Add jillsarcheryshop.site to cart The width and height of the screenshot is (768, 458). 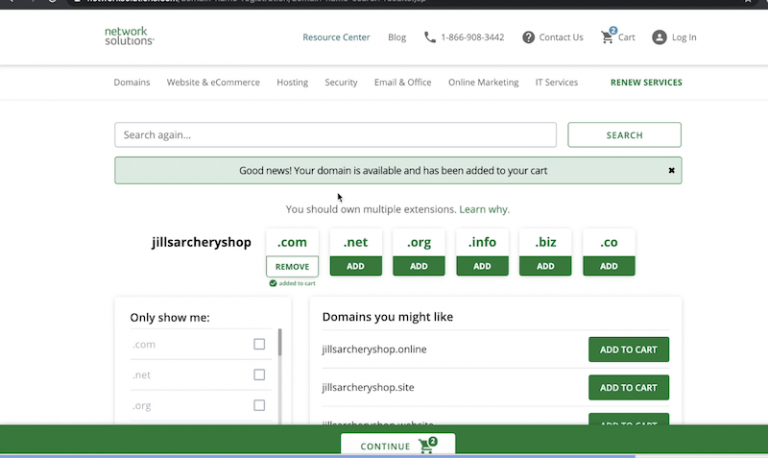[628, 387]
